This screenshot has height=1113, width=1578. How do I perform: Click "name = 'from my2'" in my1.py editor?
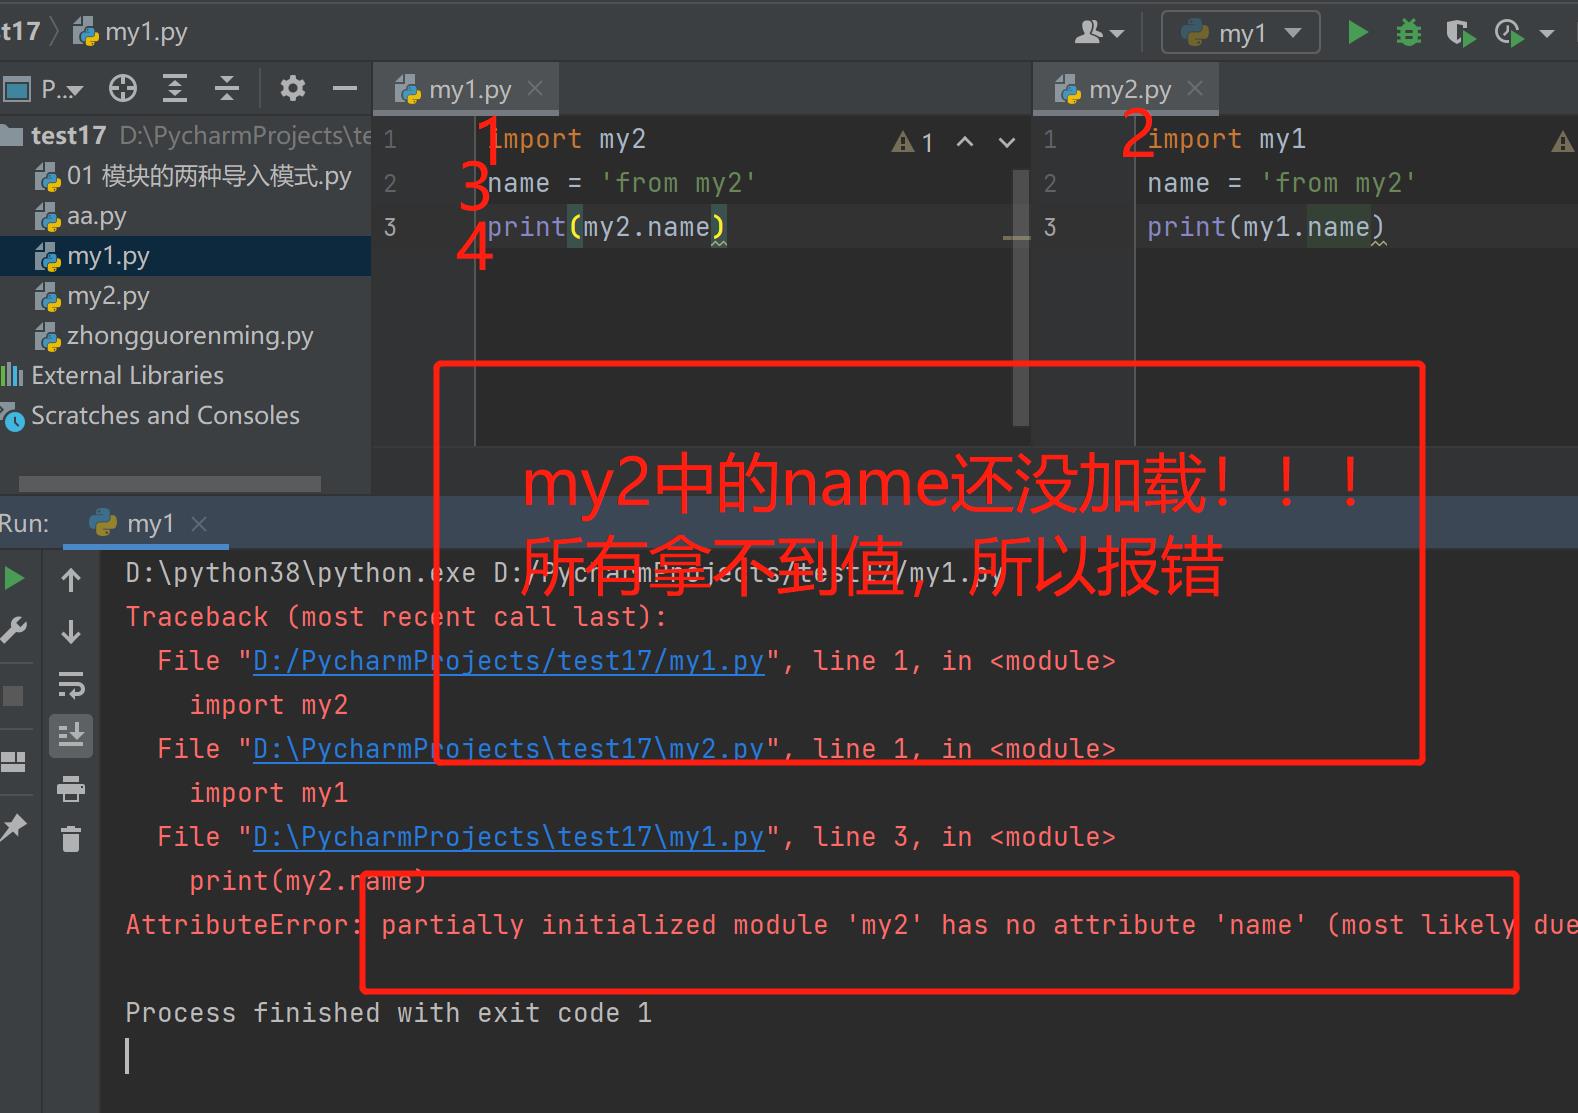pyautogui.click(x=622, y=183)
